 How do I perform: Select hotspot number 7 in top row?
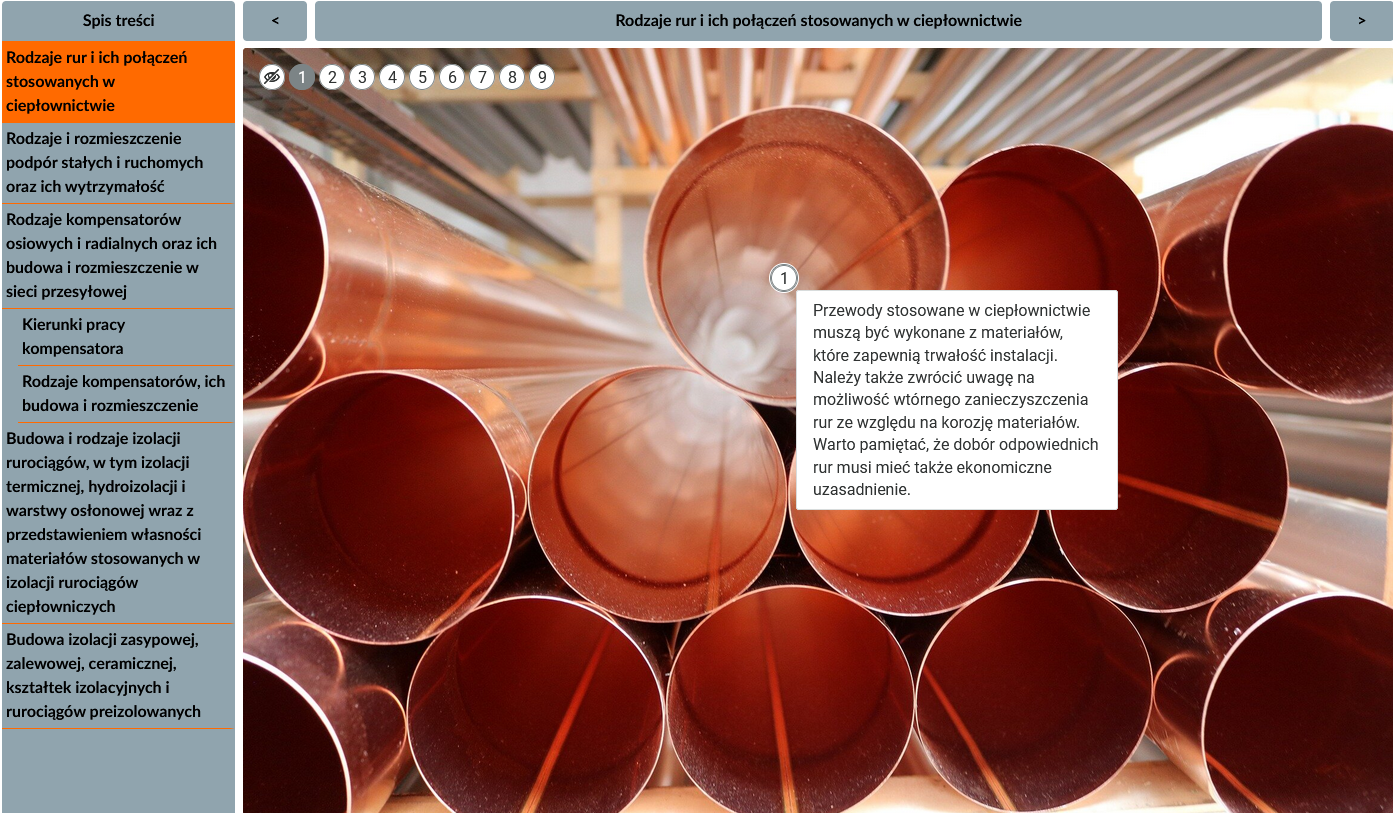click(482, 77)
